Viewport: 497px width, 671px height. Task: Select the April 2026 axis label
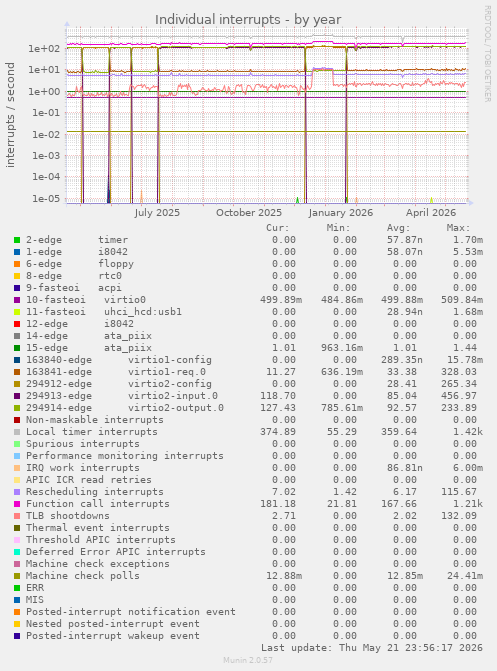click(431, 213)
